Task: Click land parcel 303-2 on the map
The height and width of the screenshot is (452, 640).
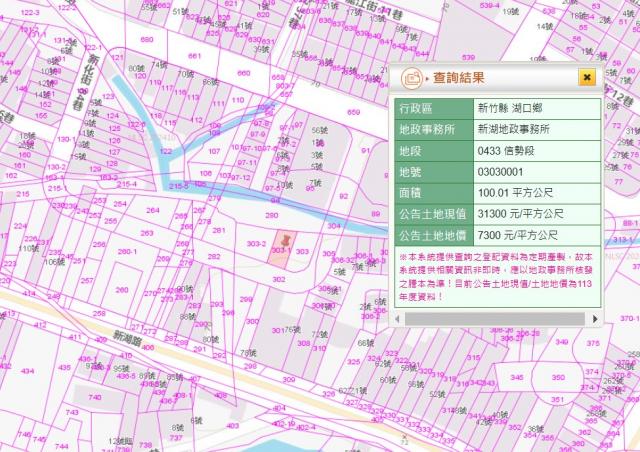Action: (x=256, y=243)
